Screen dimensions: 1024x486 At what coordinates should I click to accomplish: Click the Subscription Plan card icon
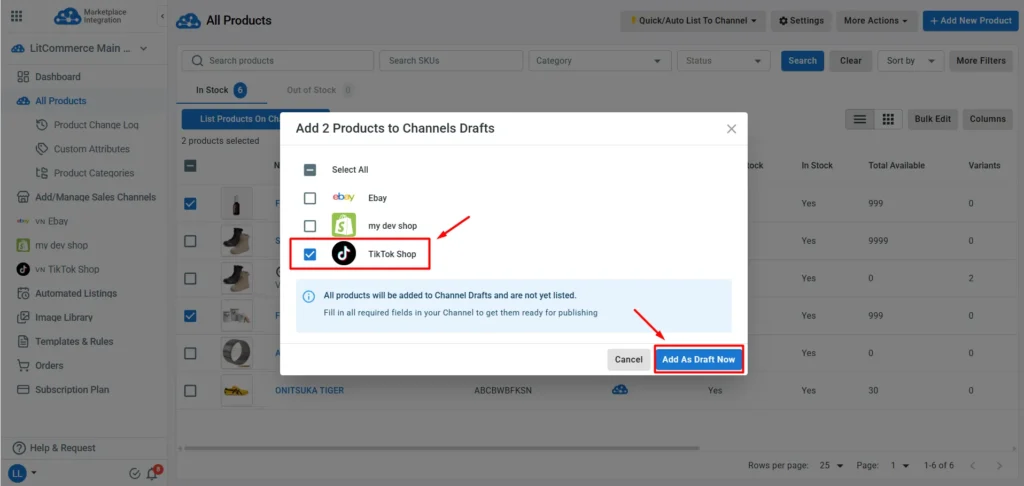click(x=24, y=390)
